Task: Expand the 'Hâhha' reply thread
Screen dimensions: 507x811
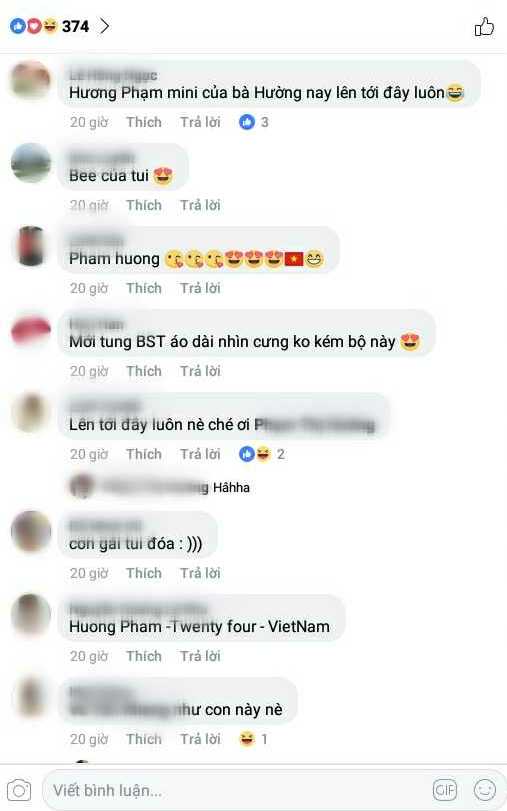Action: [160, 487]
